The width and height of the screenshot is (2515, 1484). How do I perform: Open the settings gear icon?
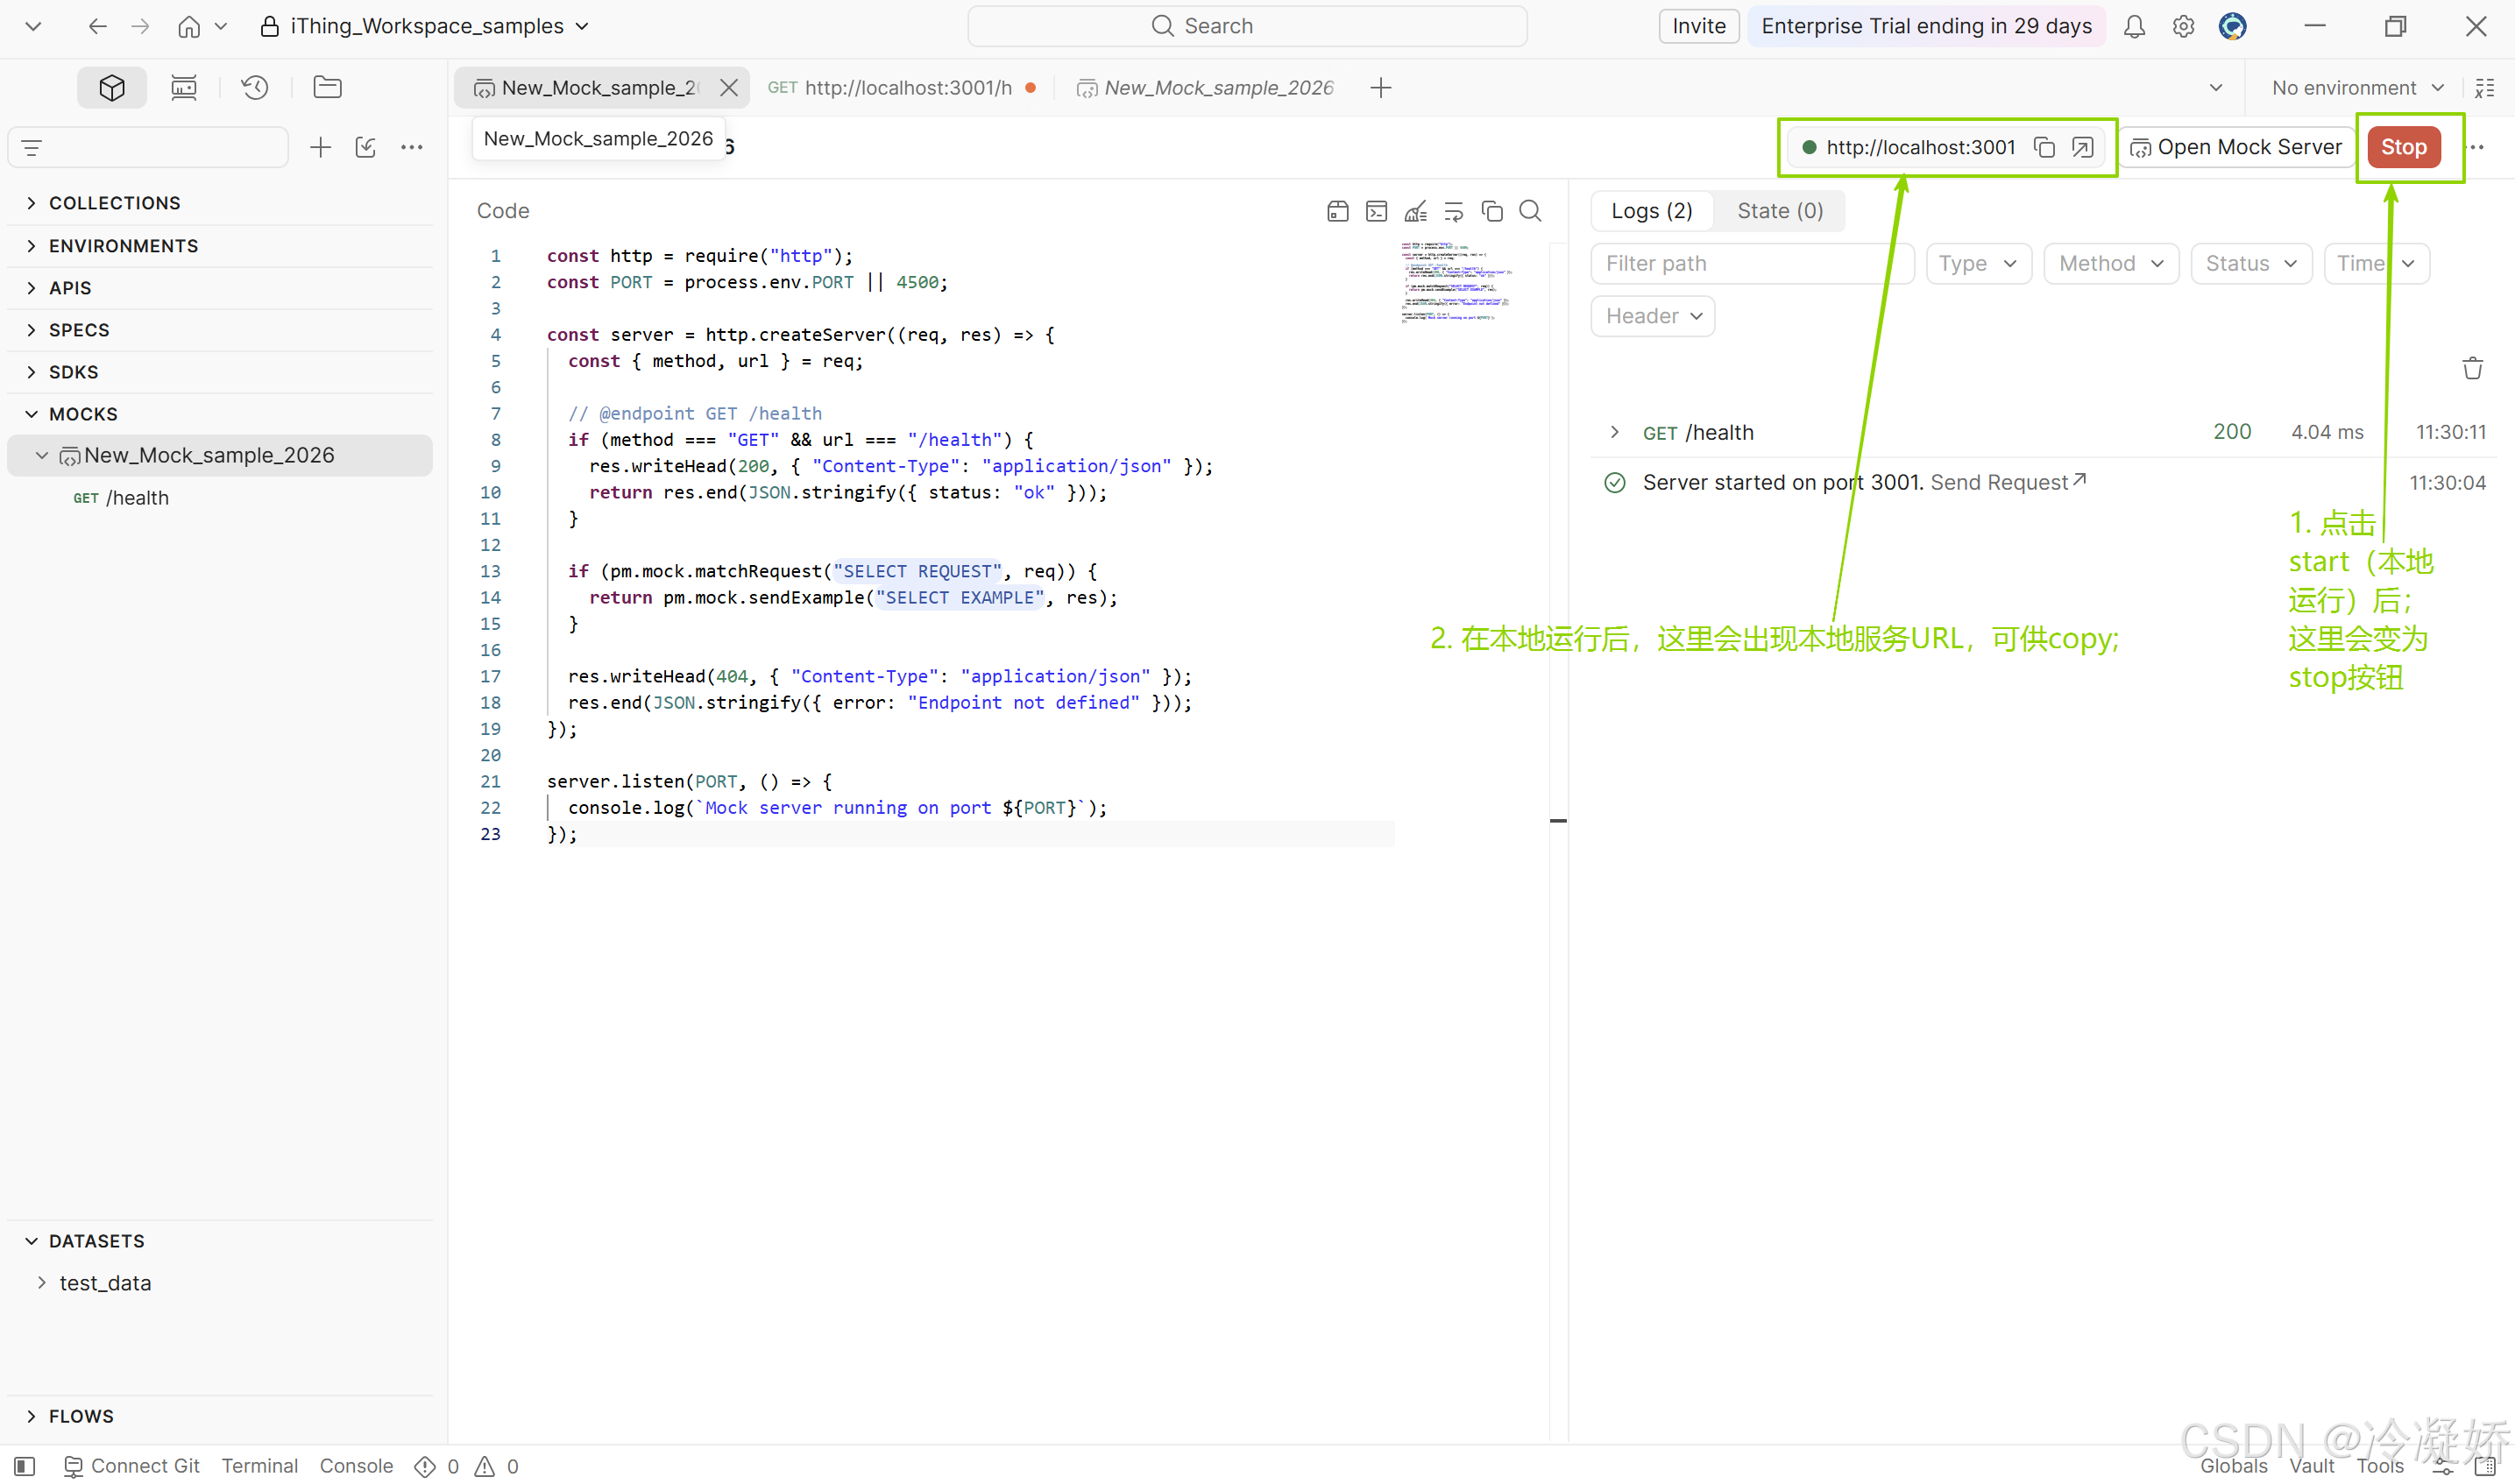pyautogui.click(x=2183, y=26)
